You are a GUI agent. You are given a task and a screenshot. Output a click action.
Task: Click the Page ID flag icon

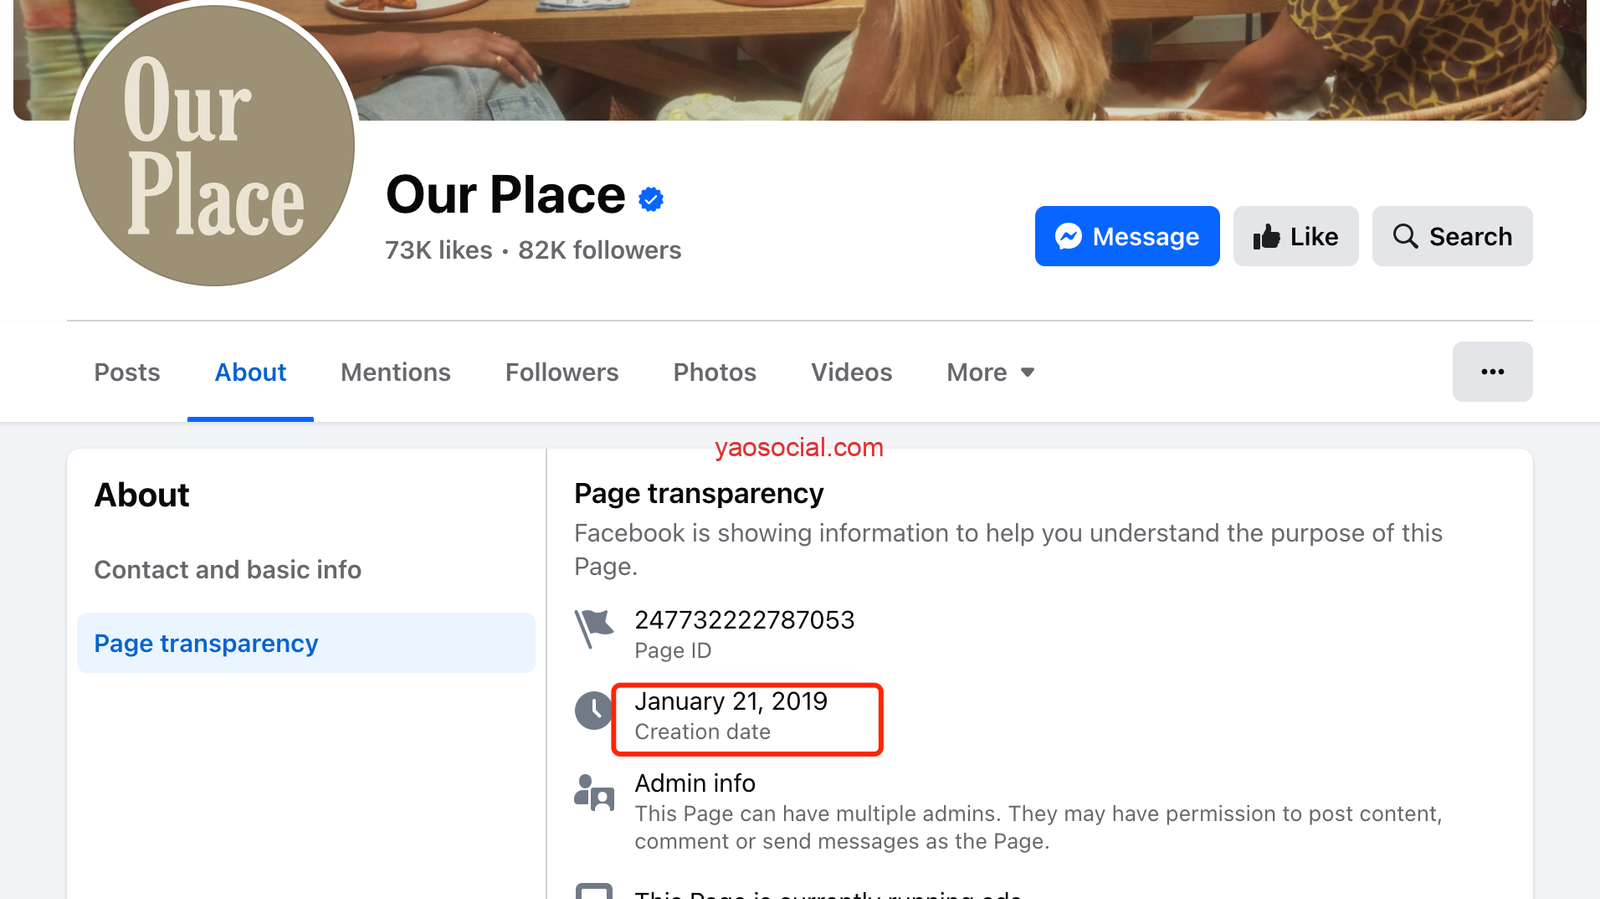click(x=594, y=628)
